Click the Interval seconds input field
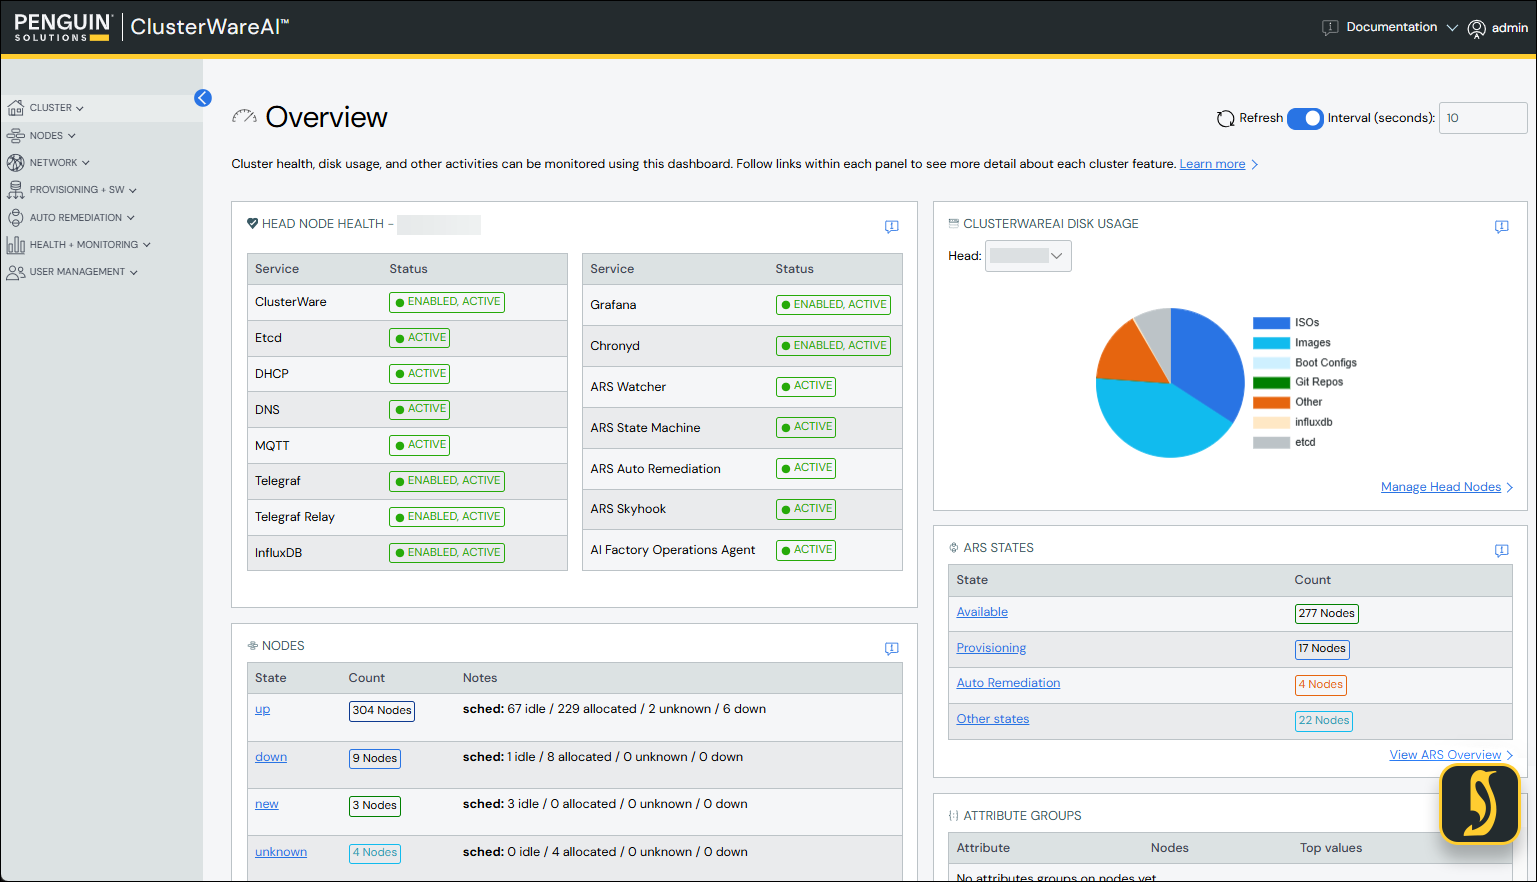Image resolution: width=1537 pixels, height=882 pixels. pos(1483,118)
